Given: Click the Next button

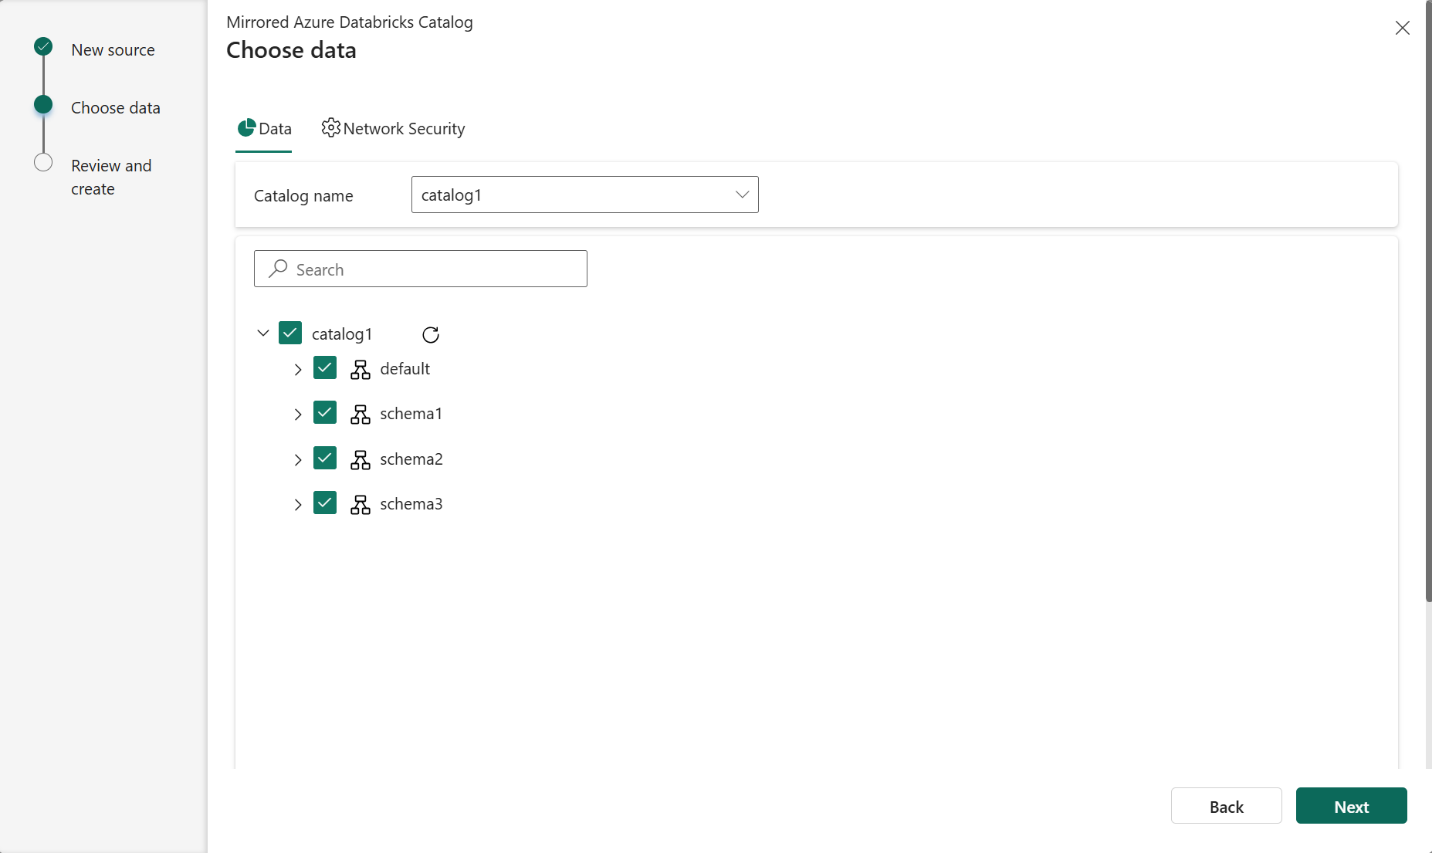Looking at the screenshot, I should (x=1351, y=806).
